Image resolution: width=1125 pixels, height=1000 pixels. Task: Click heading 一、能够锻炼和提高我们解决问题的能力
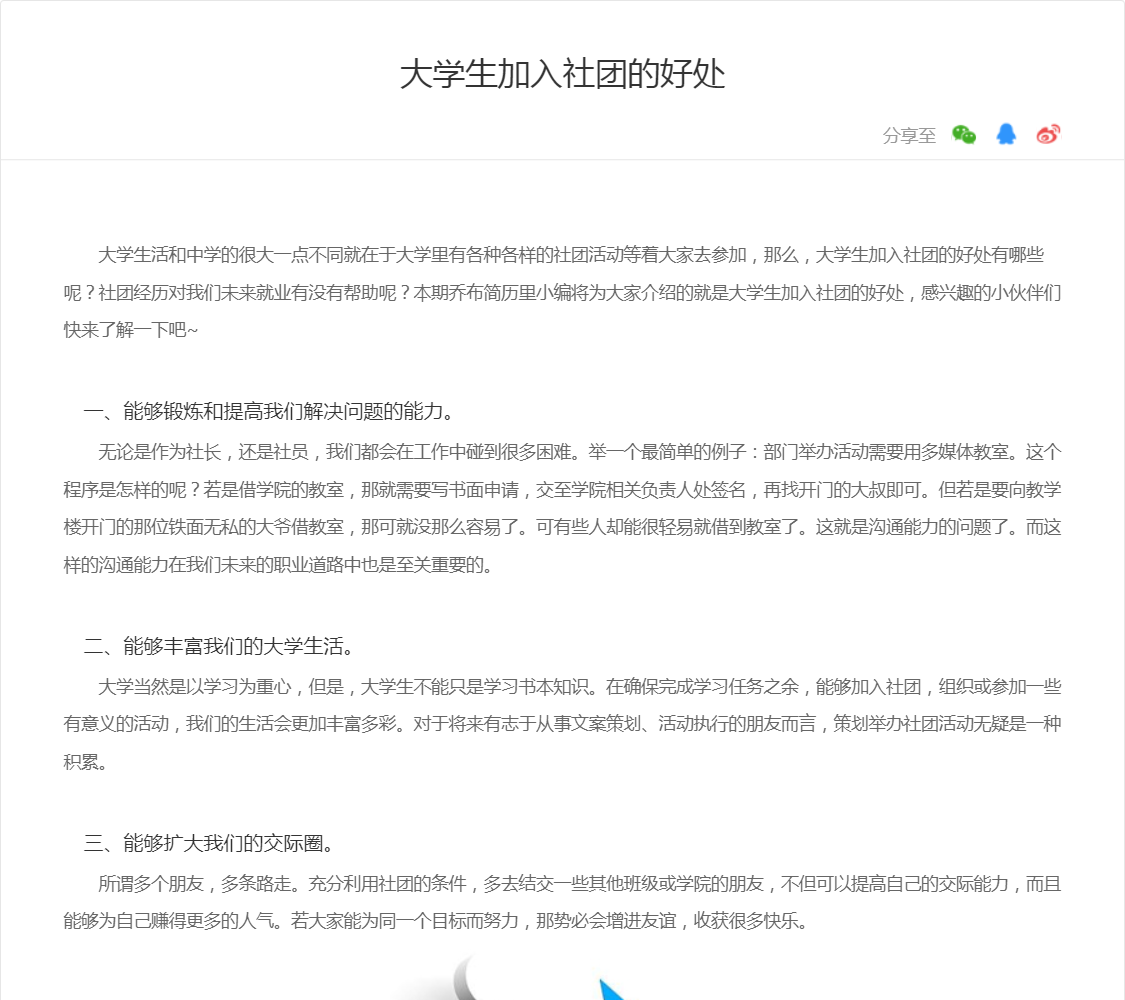[270, 412]
